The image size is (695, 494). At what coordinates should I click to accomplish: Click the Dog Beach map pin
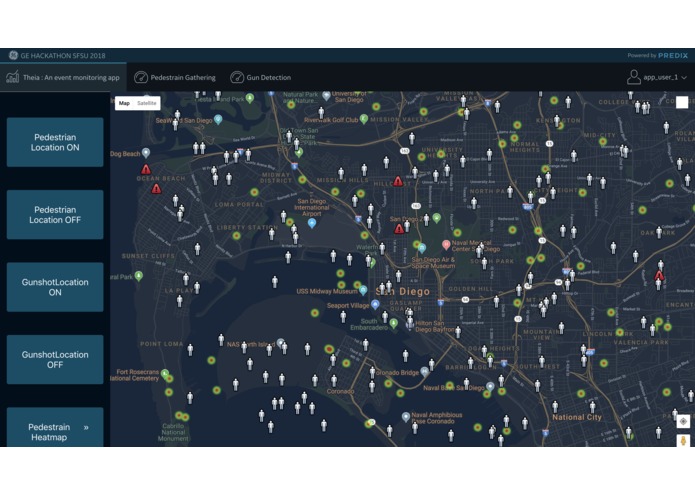coord(146,153)
